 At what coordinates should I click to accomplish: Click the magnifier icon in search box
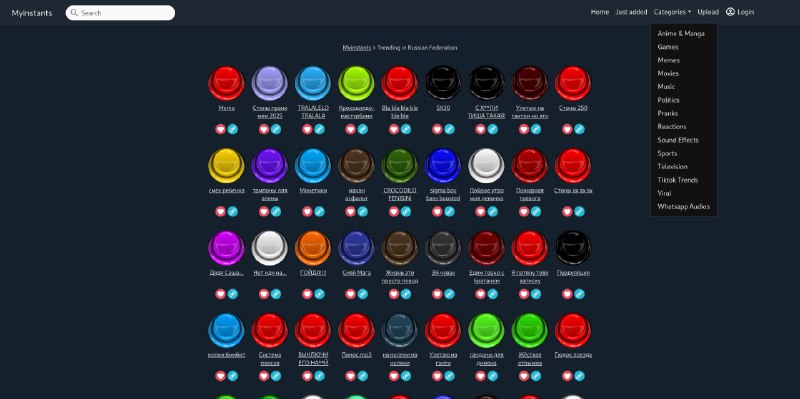(74, 13)
